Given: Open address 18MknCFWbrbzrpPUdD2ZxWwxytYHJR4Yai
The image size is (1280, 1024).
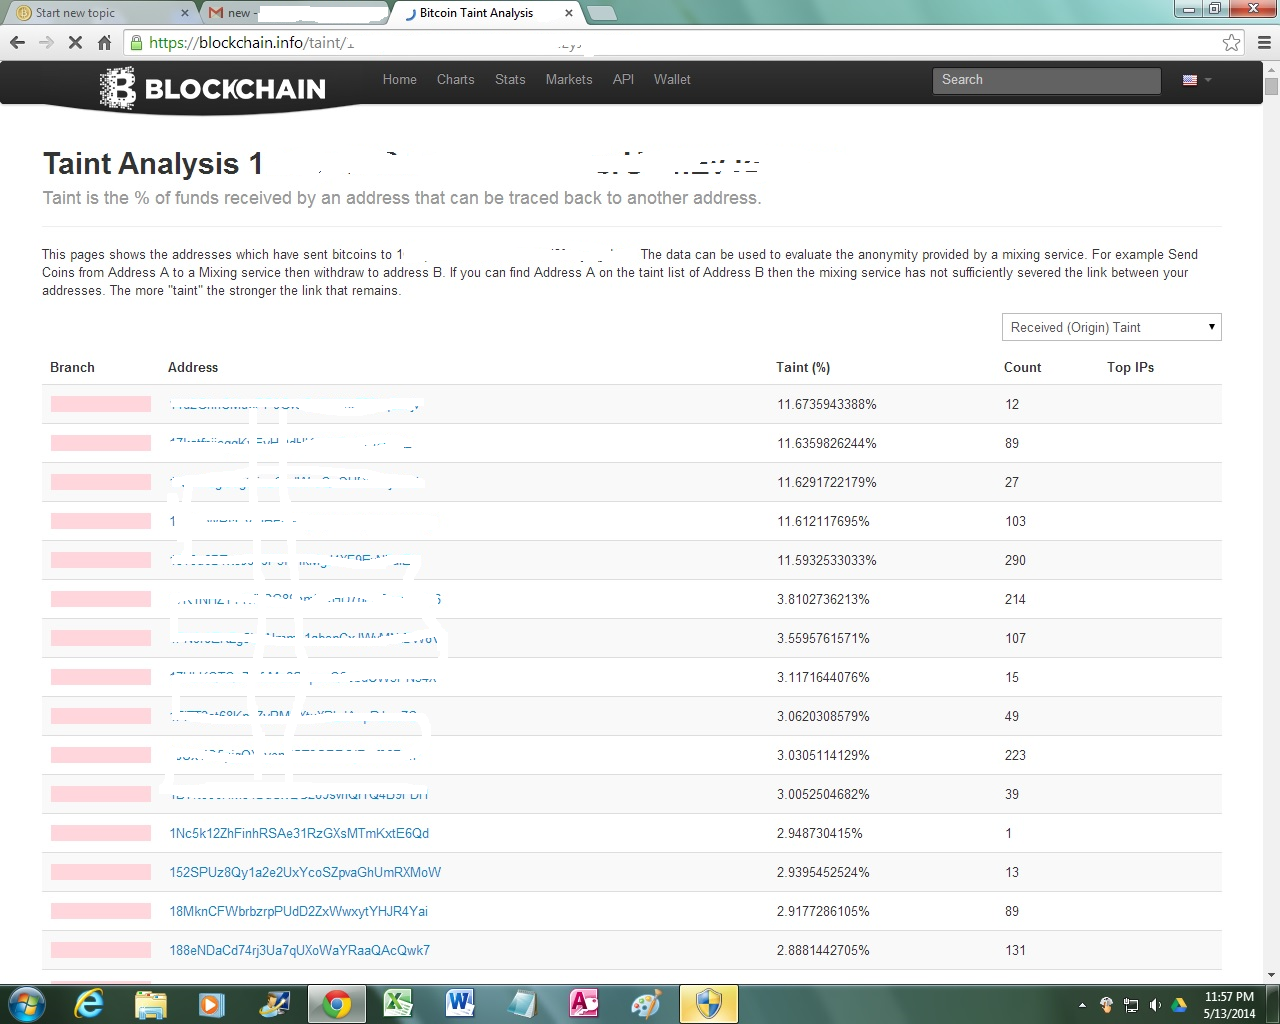Looking at the screenshot, I should (x=298, y=911).
